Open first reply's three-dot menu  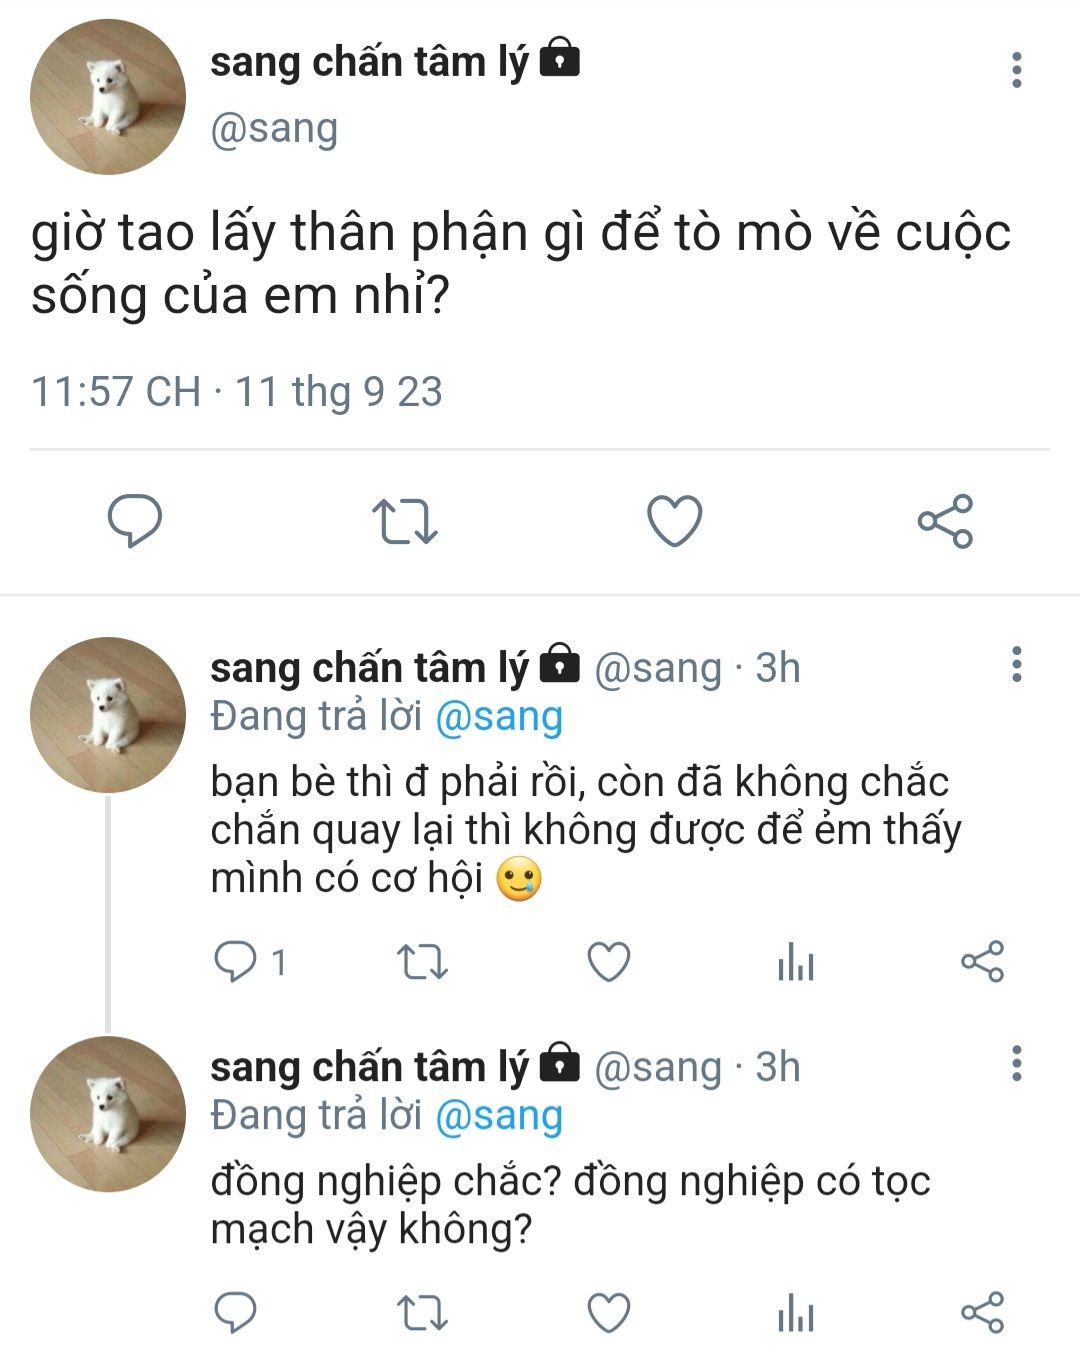pyautogui.click(x=1017, y=664)
